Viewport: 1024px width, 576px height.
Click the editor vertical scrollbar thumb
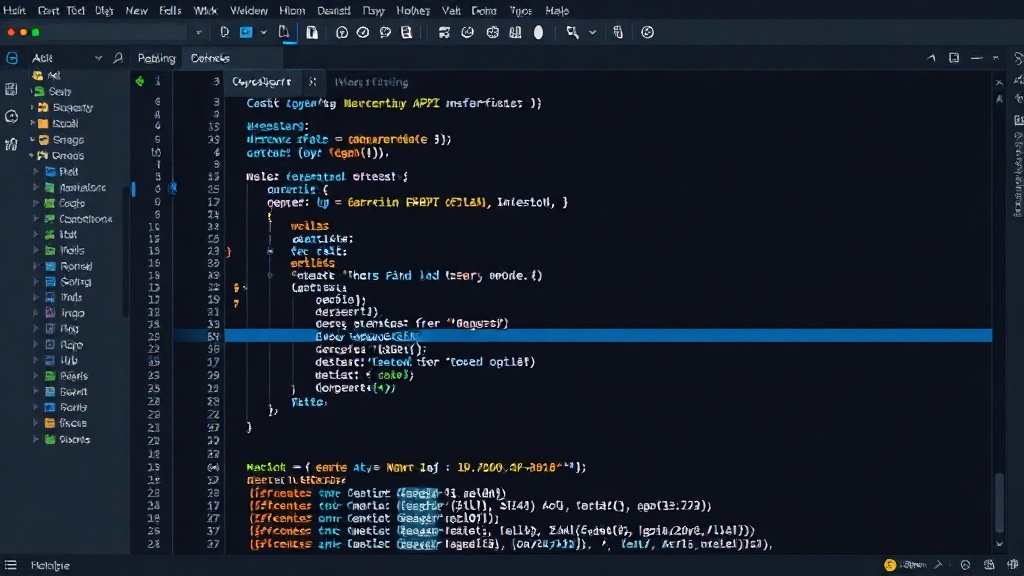point(999,503)
